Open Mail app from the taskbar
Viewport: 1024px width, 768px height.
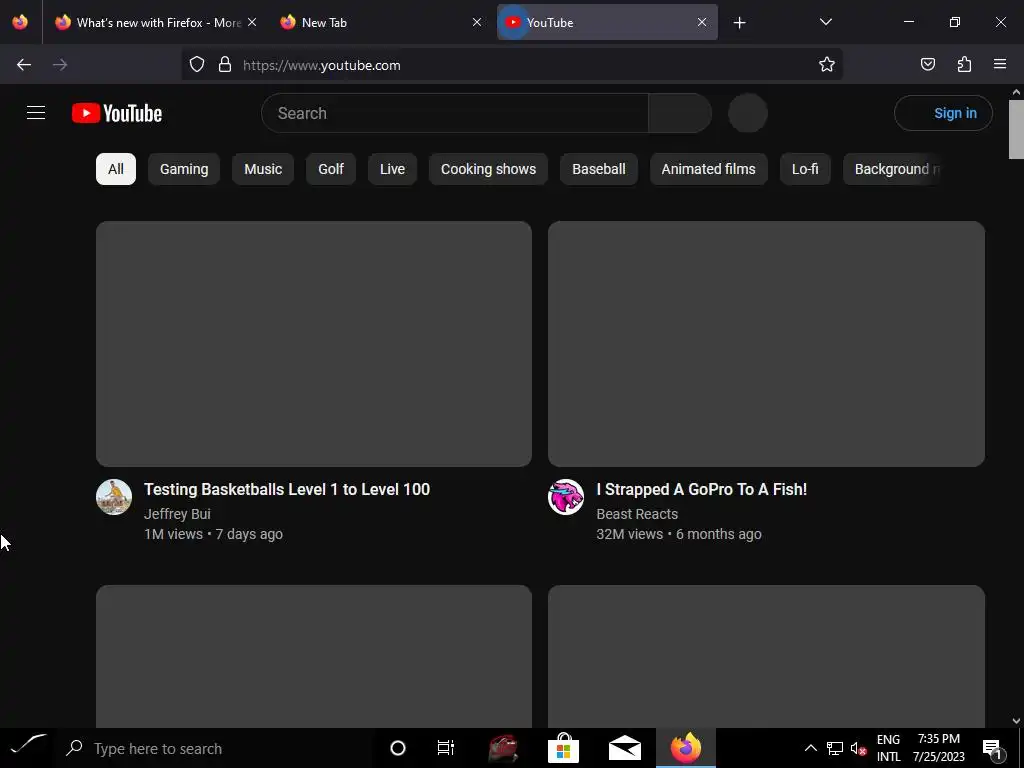[625, 748]
